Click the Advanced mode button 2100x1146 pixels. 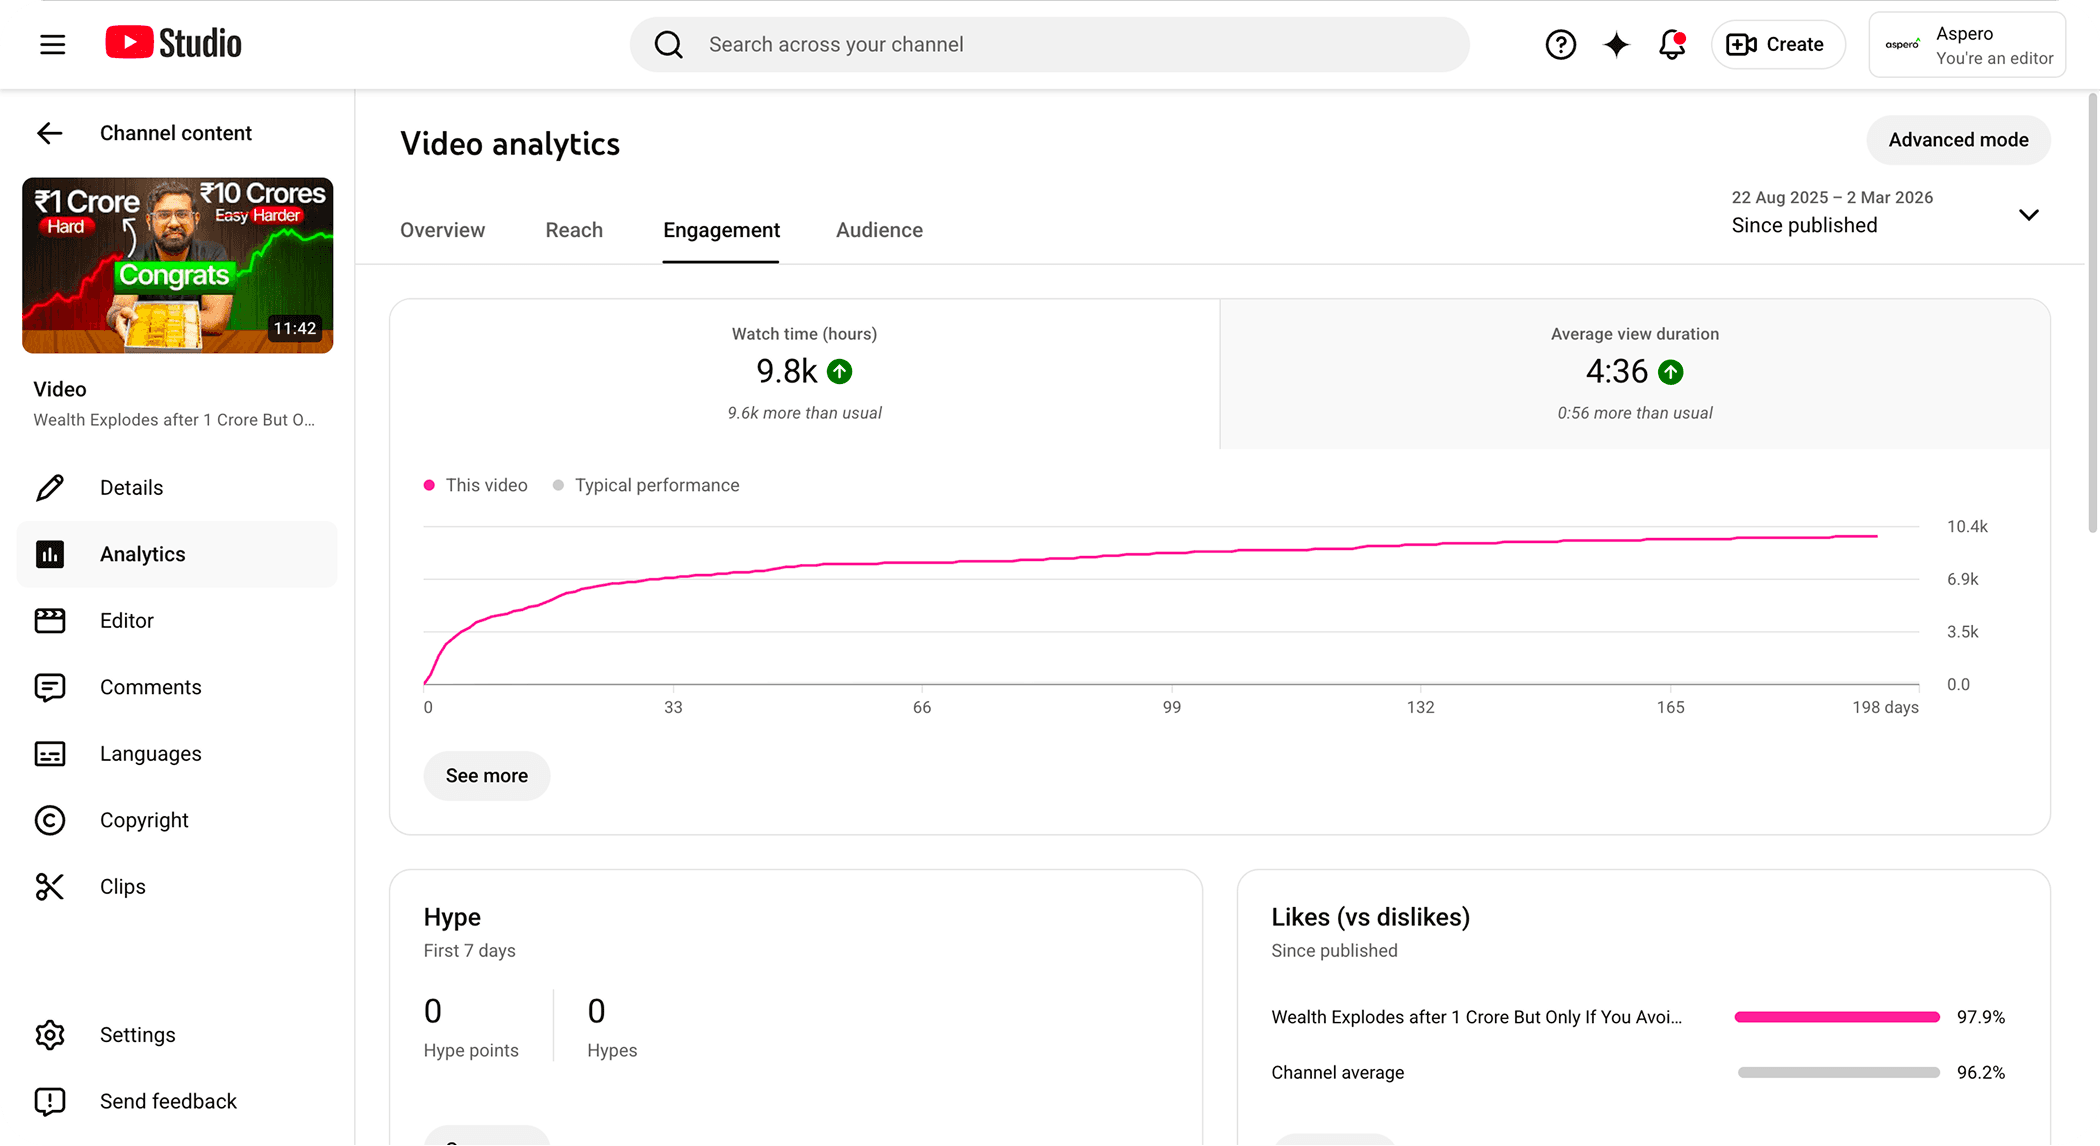click(1957, 140)
